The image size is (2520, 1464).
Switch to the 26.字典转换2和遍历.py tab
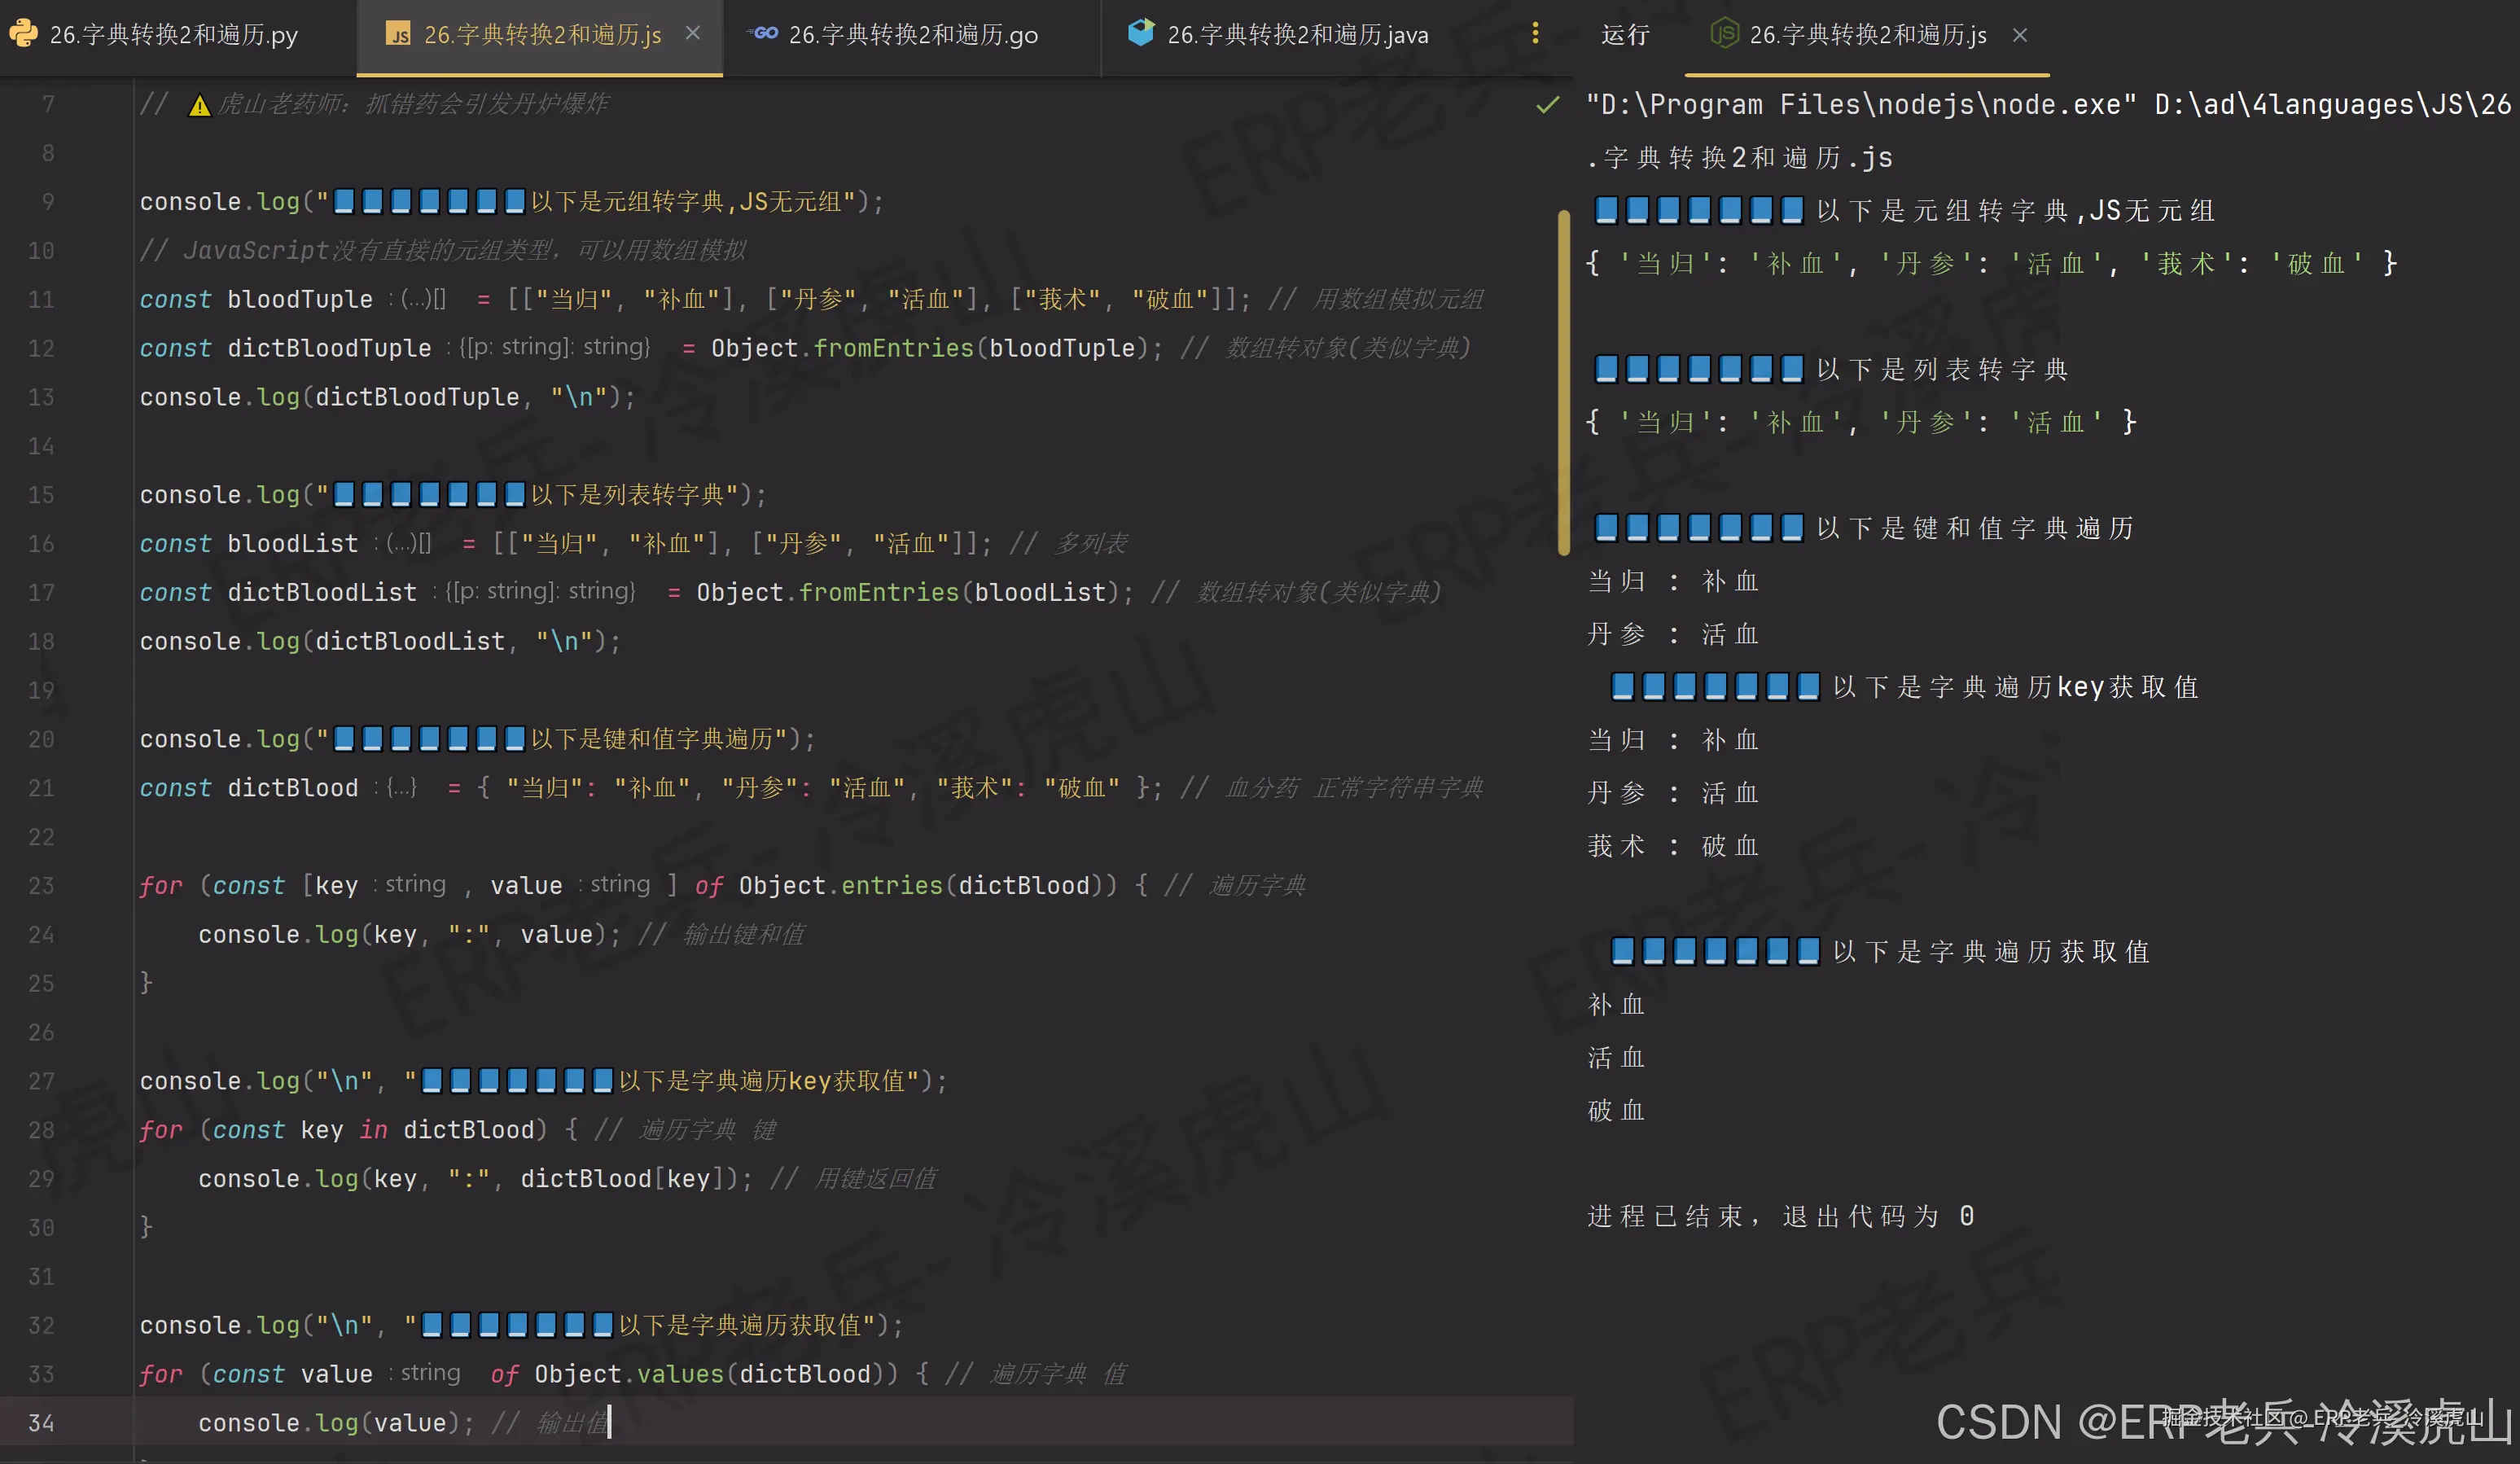(175, 33)
